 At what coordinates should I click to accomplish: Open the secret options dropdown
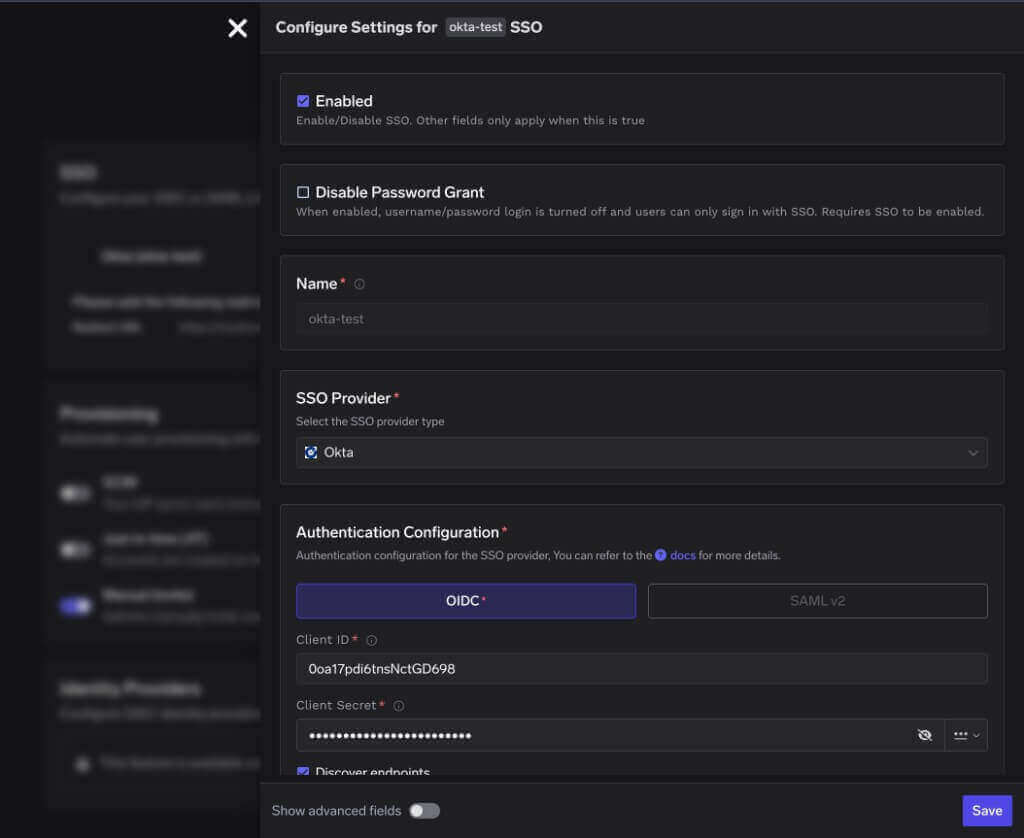[x=967, y=735]
